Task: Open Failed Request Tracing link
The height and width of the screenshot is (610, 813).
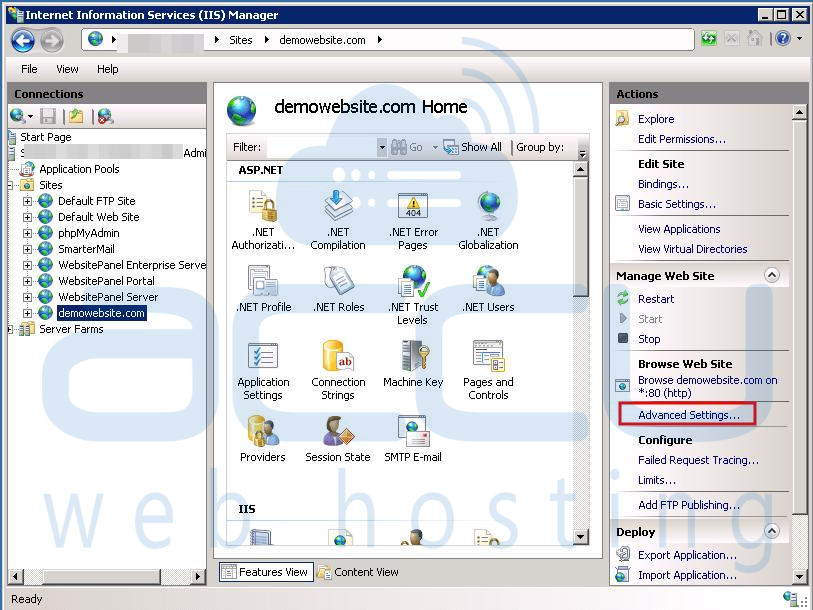Action: (698, 460)
